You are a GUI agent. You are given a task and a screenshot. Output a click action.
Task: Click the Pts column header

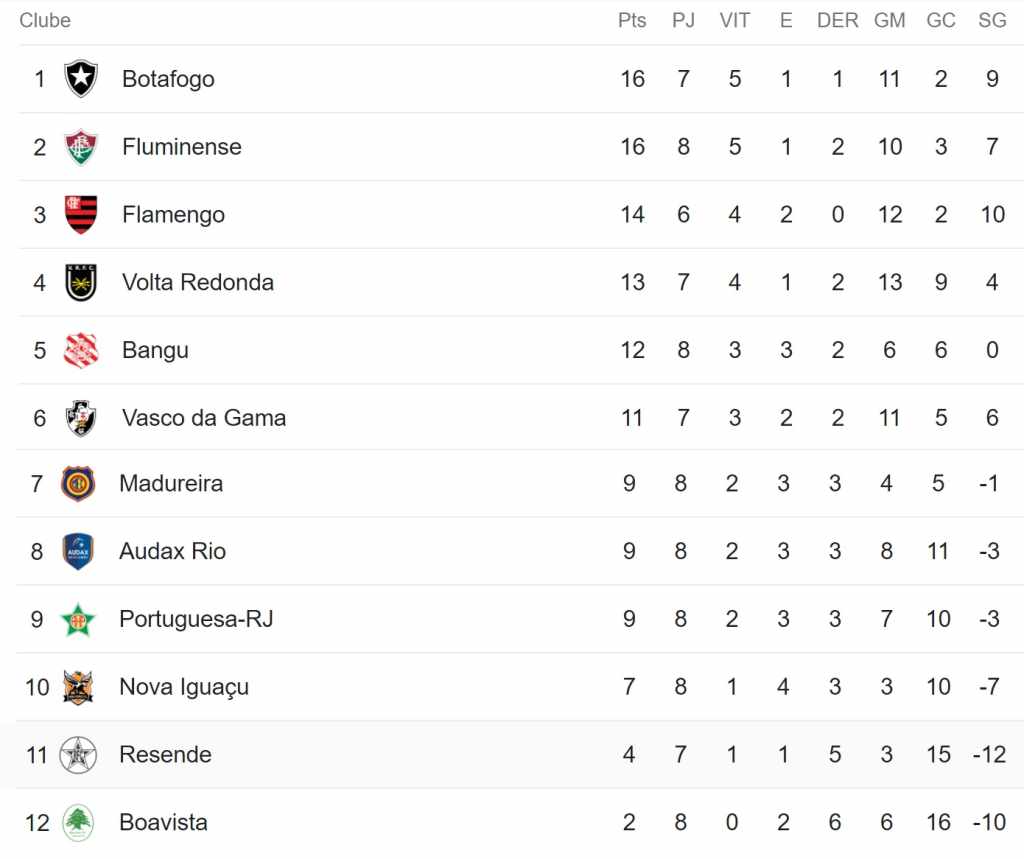pyautogui.click(x=632, y=20)
